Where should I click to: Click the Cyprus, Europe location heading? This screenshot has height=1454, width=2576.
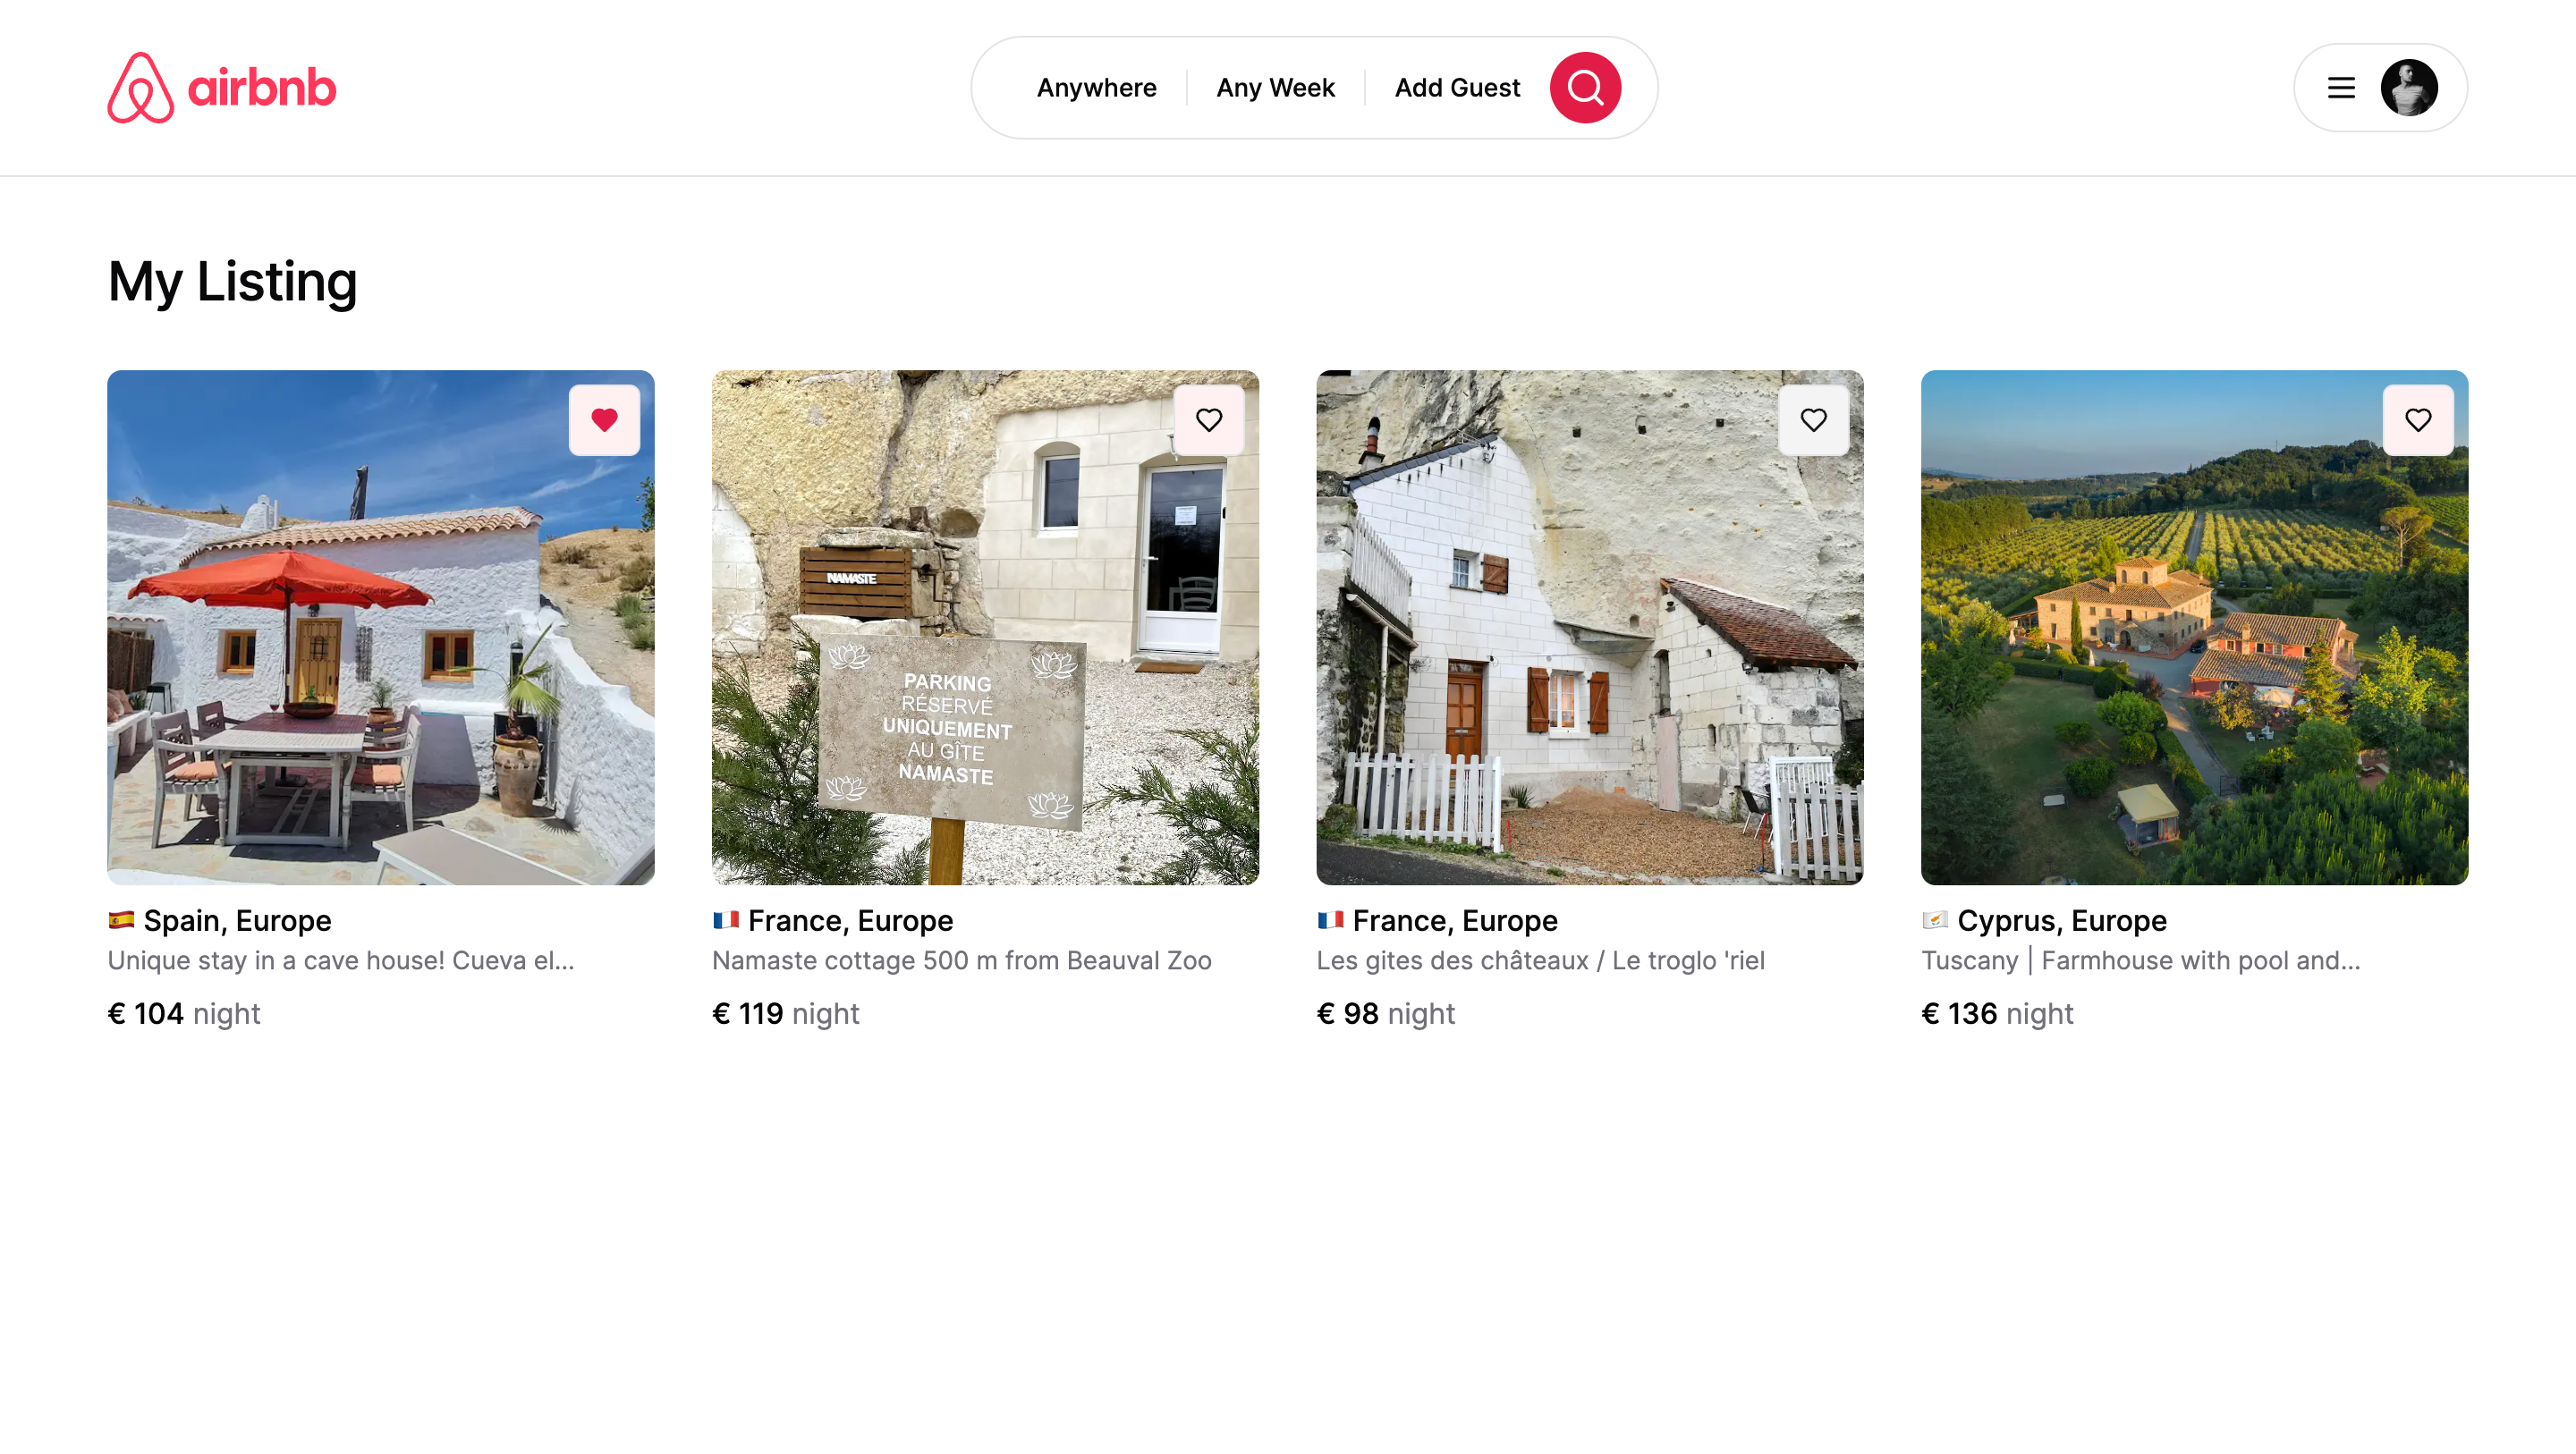[2061, 920]
